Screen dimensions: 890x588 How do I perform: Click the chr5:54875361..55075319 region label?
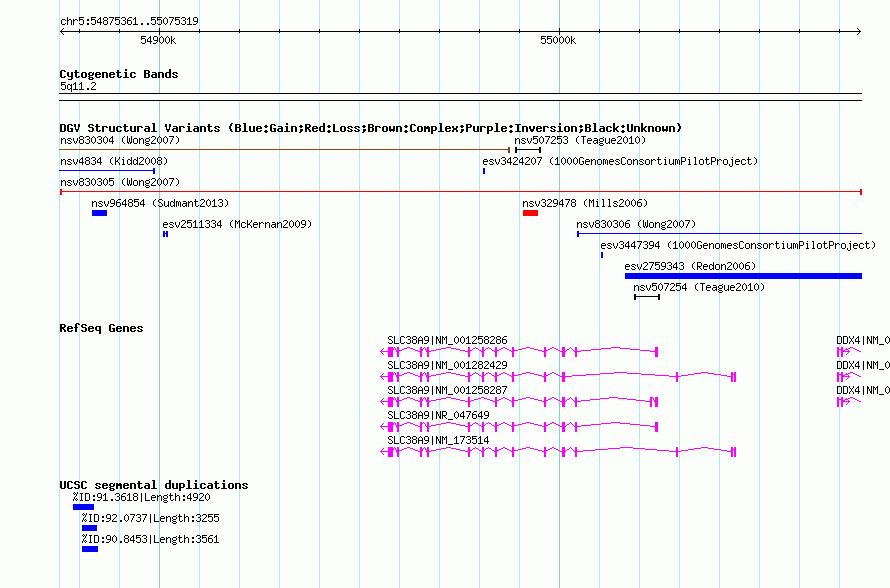point(129,22)
